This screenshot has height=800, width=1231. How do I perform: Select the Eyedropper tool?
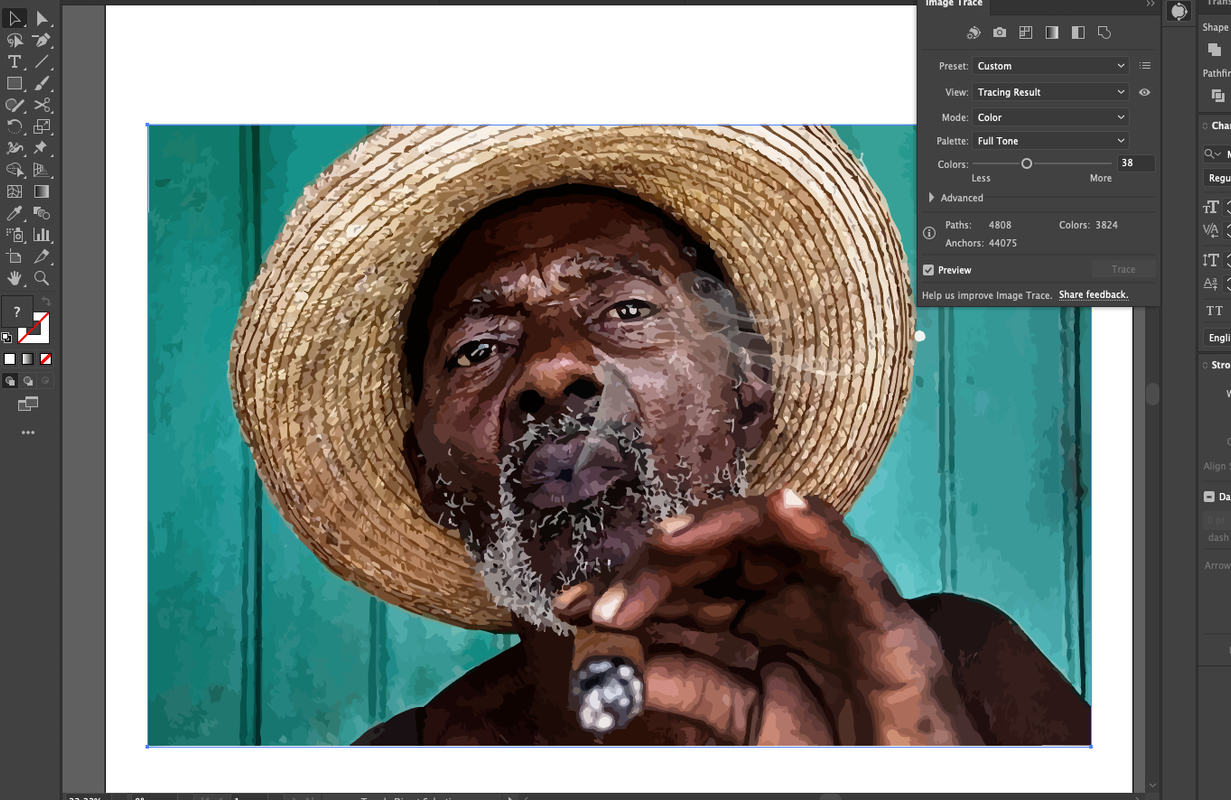15,213
